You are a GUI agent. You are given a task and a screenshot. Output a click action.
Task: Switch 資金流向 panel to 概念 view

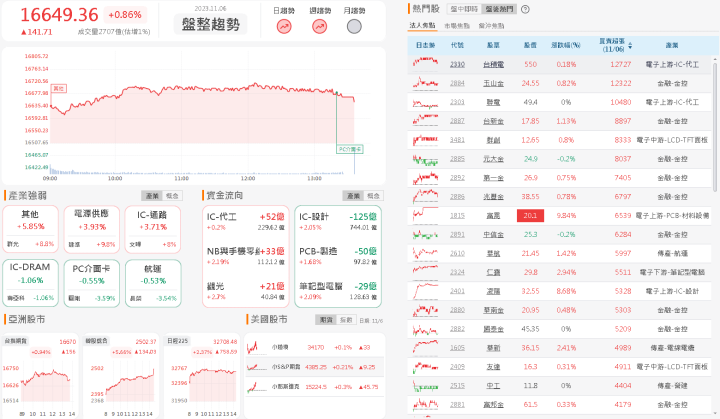373,196
